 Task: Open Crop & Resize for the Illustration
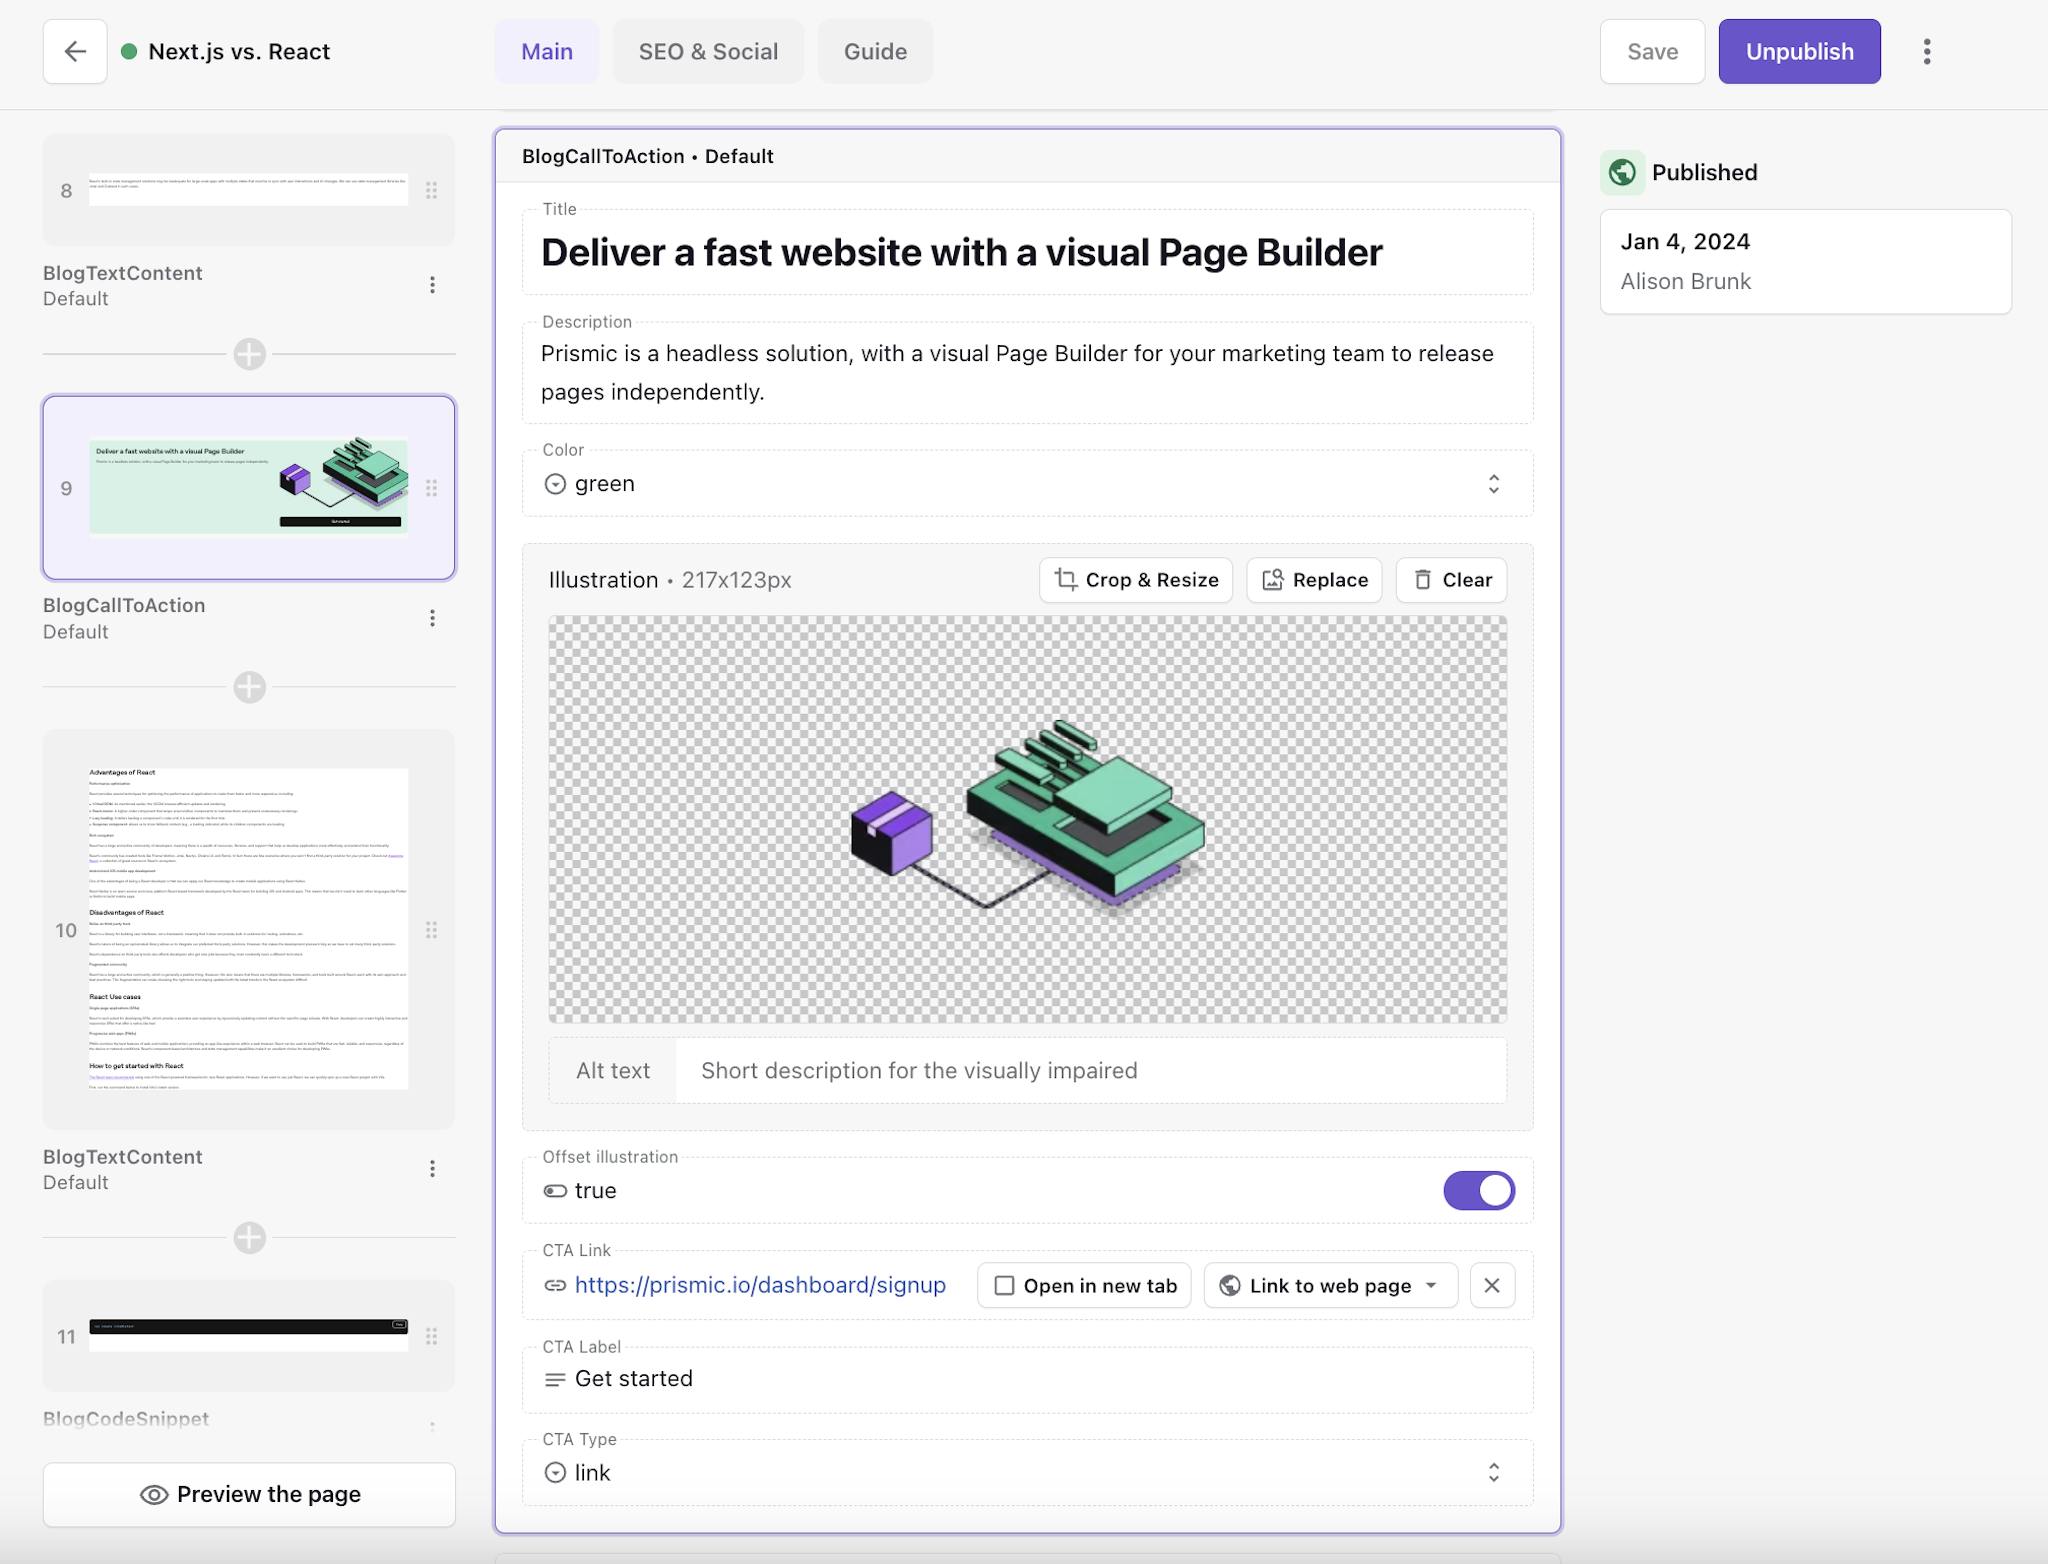click(x=1135, y=580)
